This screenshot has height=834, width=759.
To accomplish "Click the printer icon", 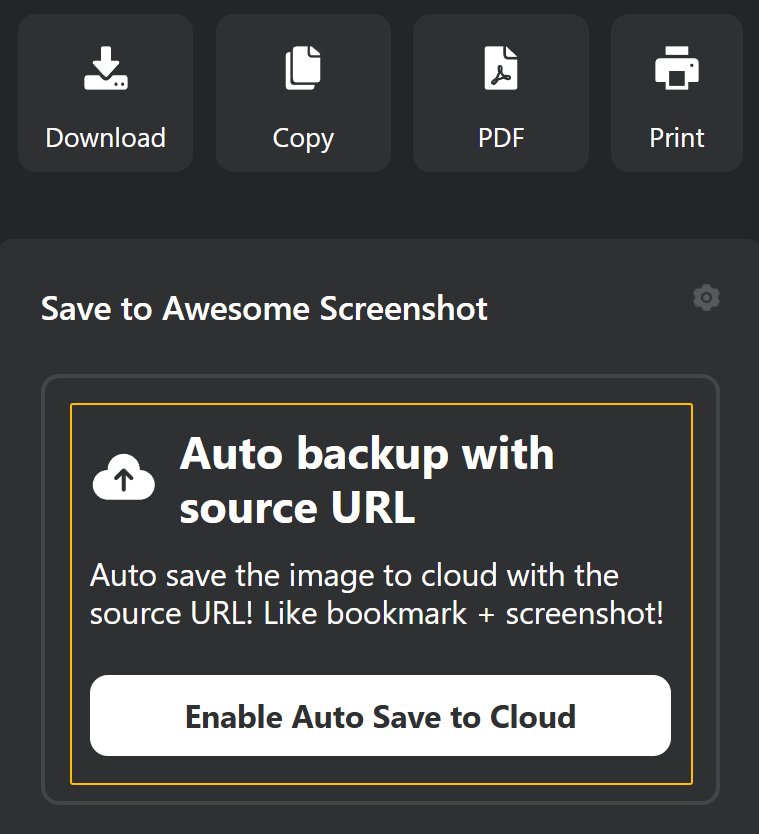I will [x=677, y=68].
